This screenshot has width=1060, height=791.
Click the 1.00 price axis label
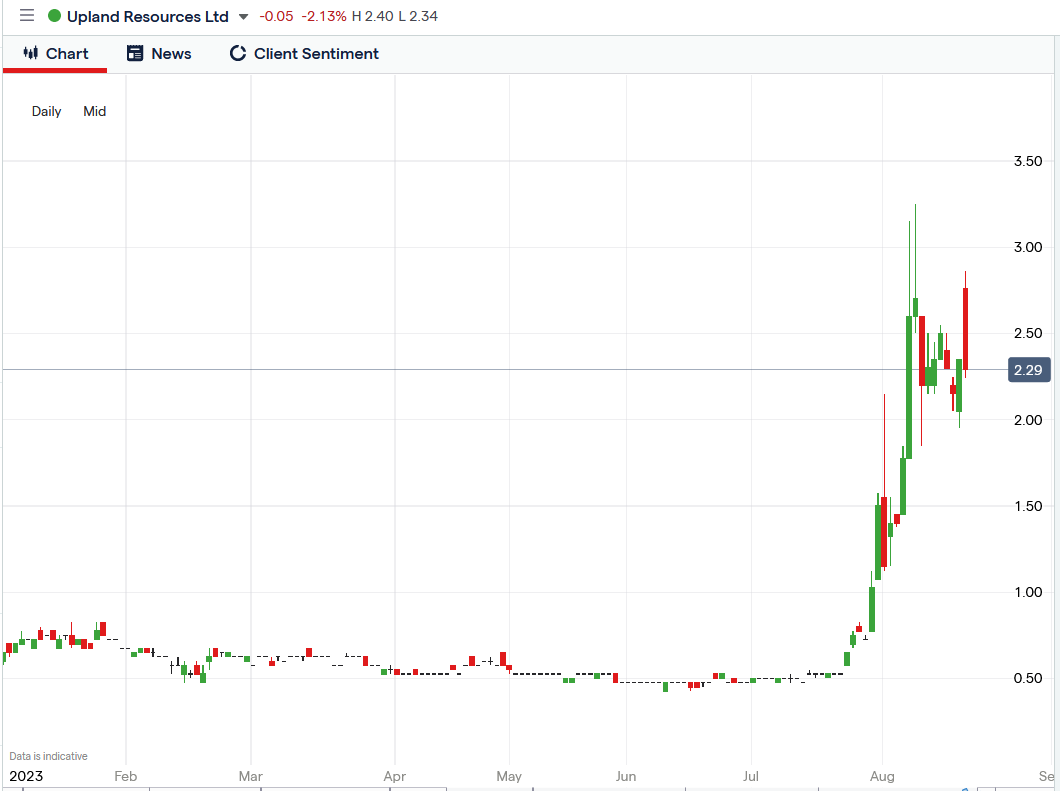click(x=1028, y=592)
